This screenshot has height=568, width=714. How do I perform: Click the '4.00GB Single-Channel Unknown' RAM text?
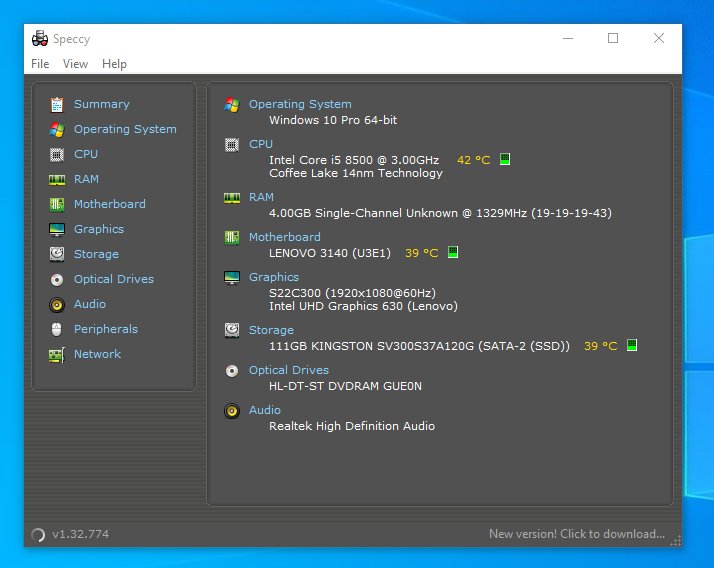click(363, 213)
